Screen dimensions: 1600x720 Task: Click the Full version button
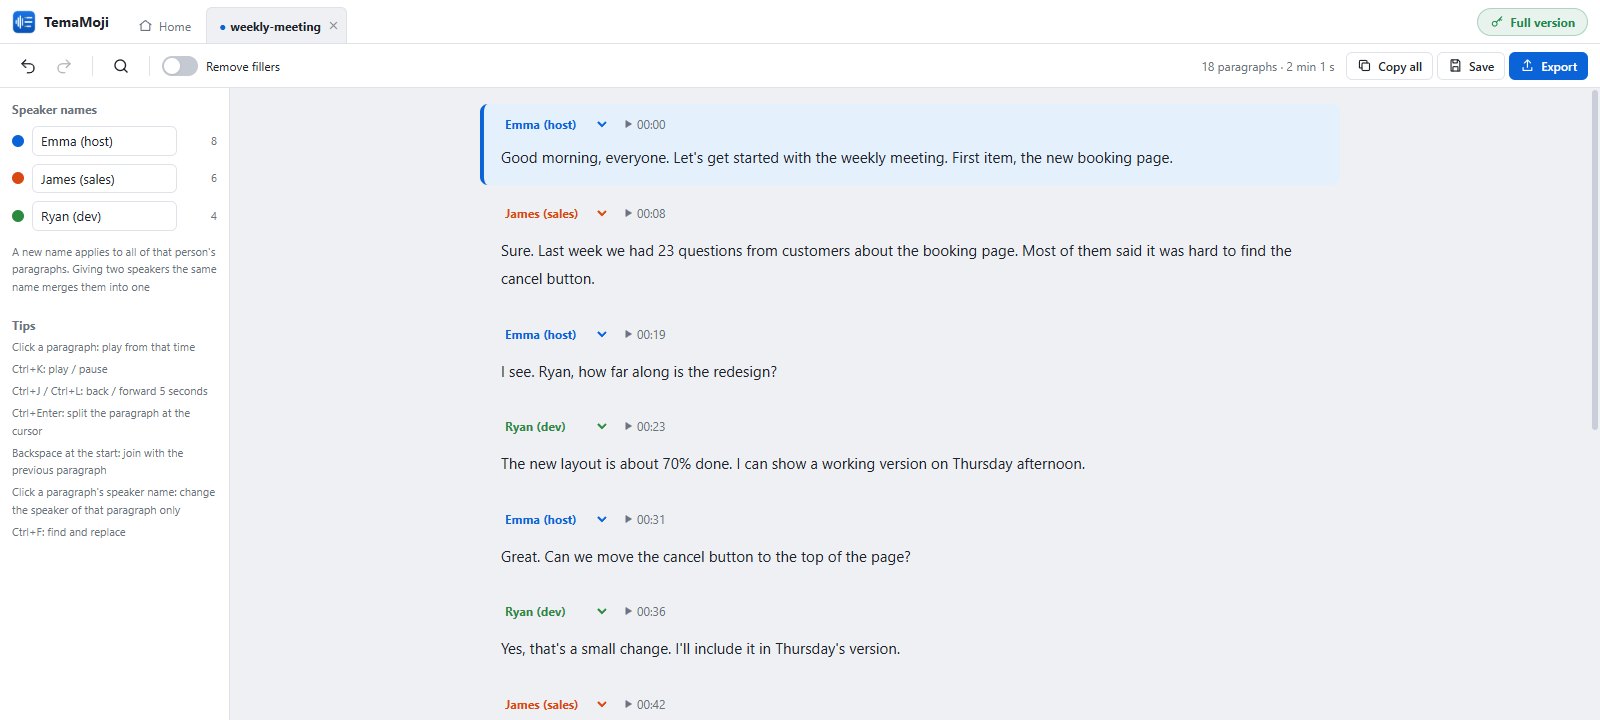1532,22
